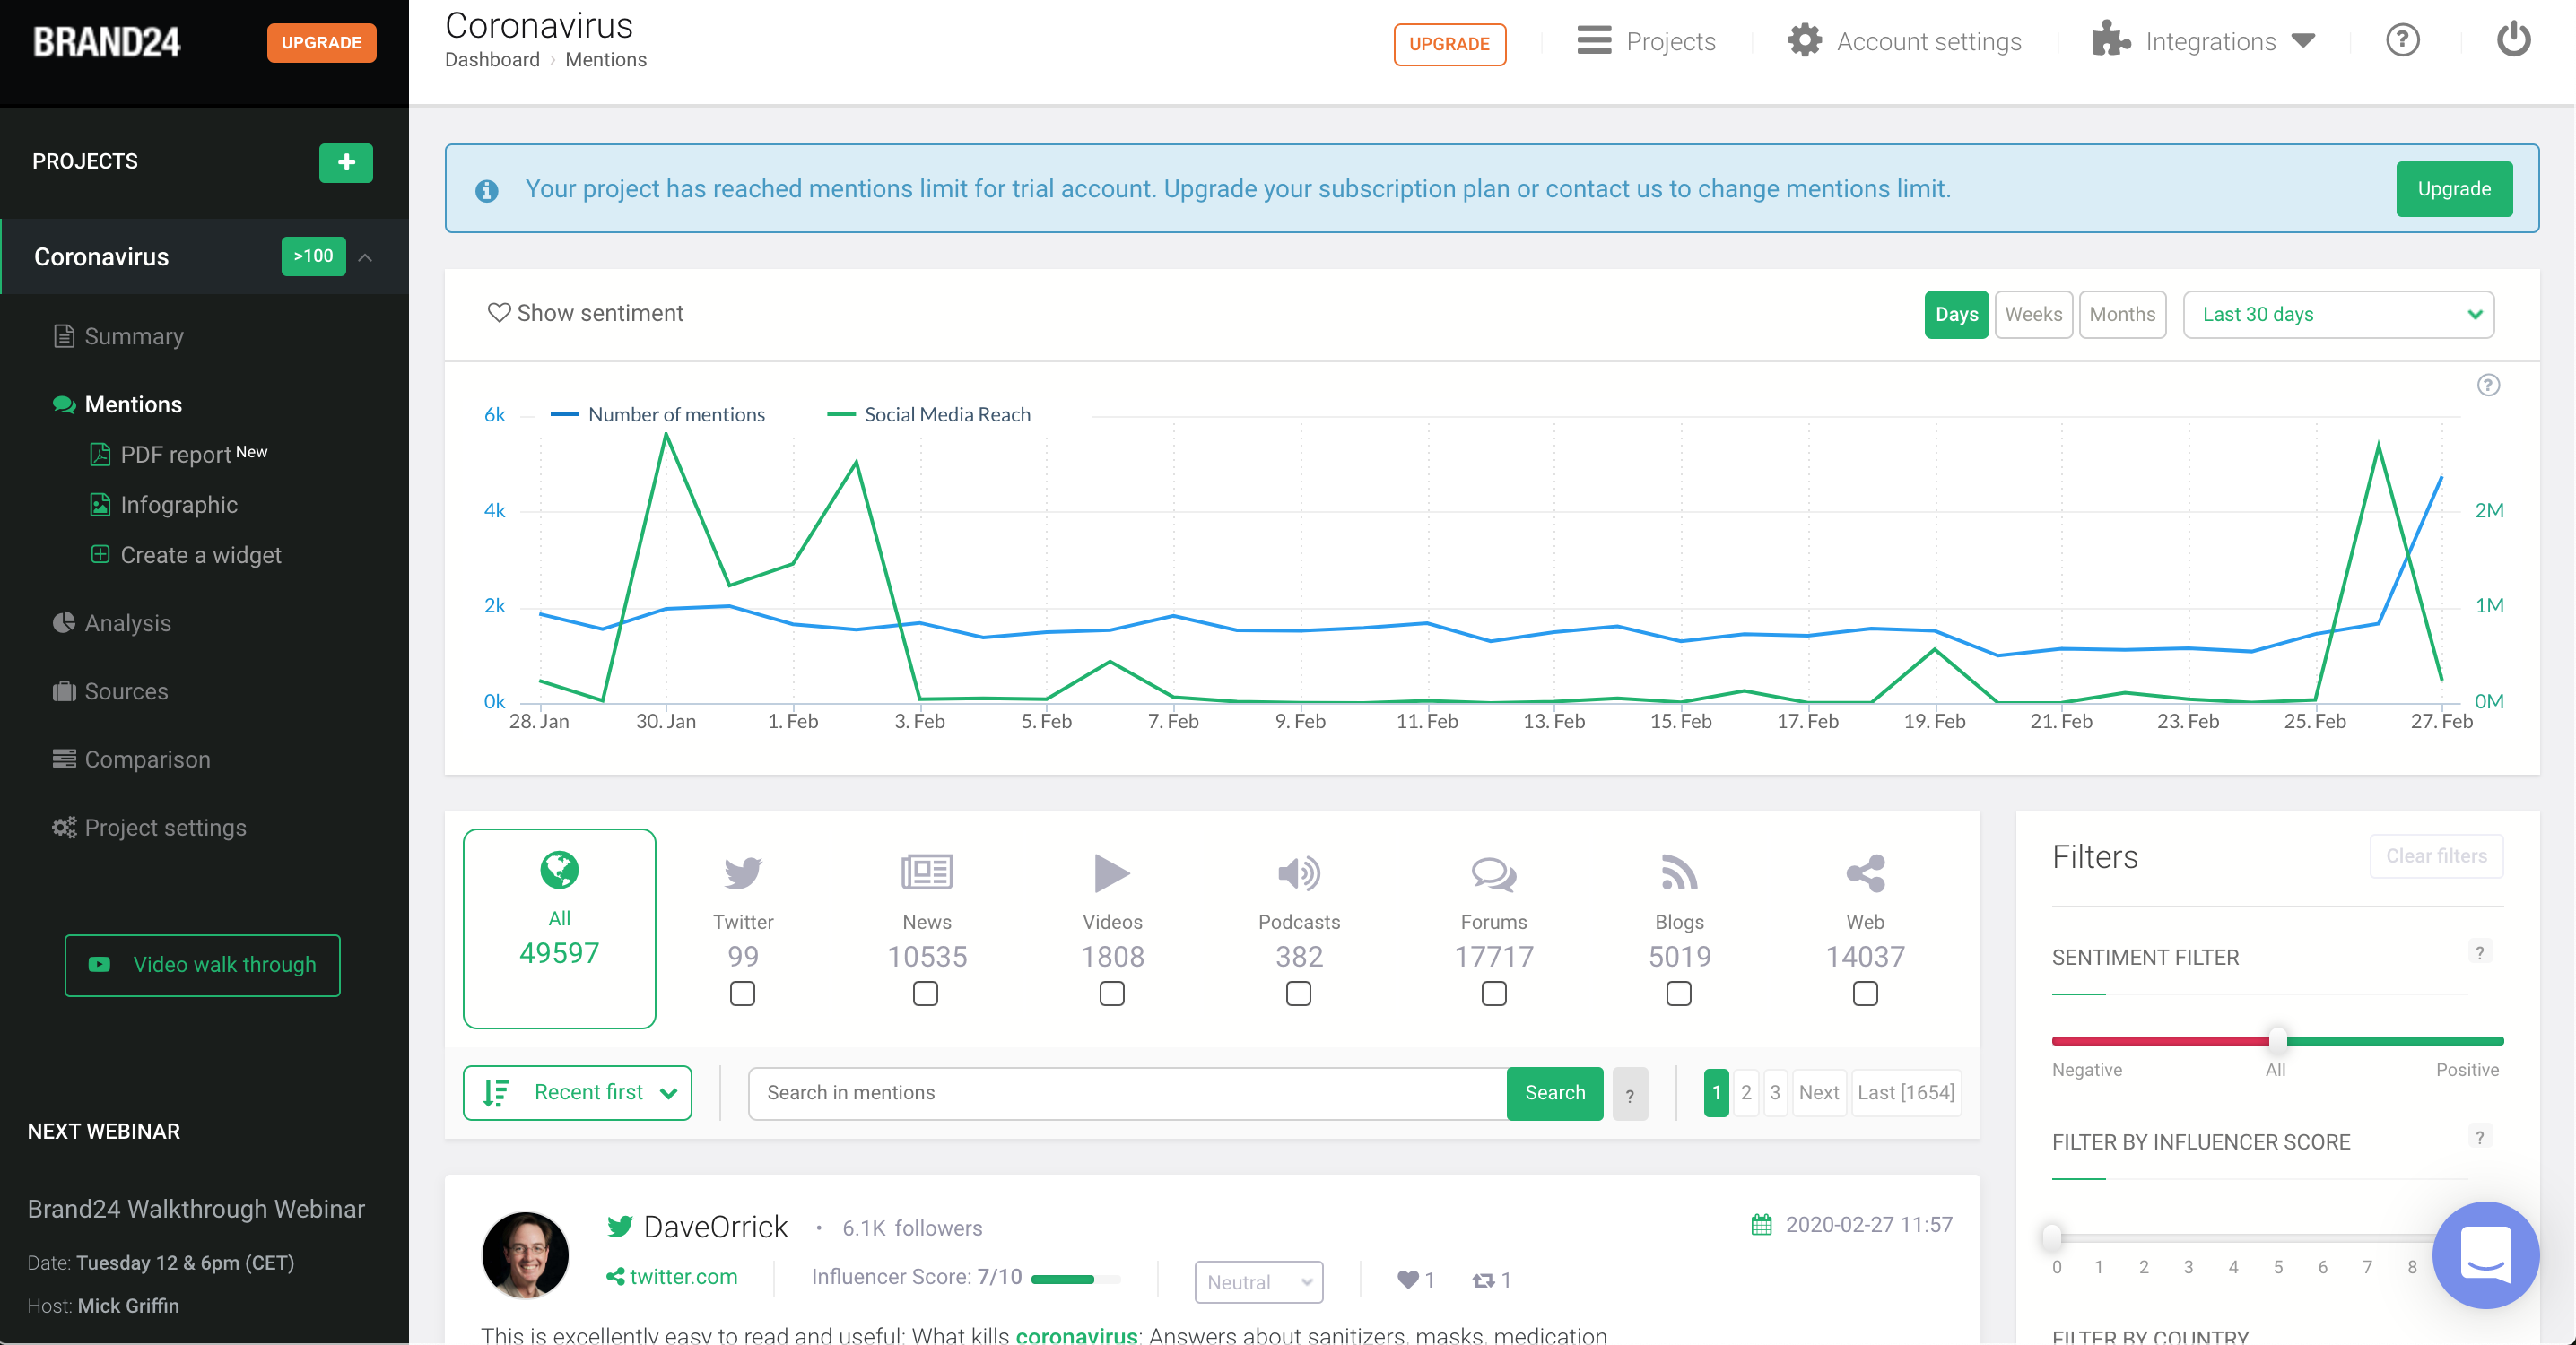This screenshot has height=1345, width=2576.
Task: Toggle Social Media Reach legend series
Action: pyautogui.click(x=929, y=415)
